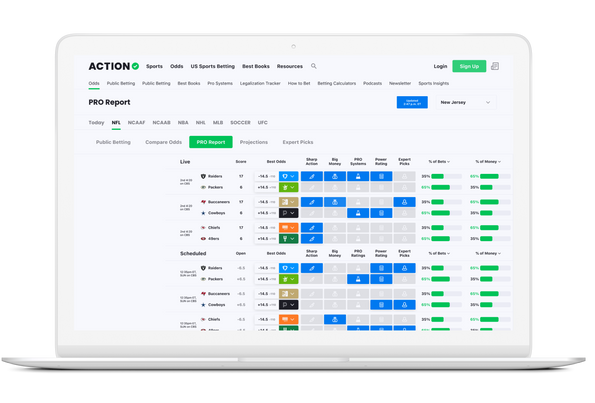595x403 pixels.
Task: Open the New Jersey state dropdown
Action: tap(466, 102)
